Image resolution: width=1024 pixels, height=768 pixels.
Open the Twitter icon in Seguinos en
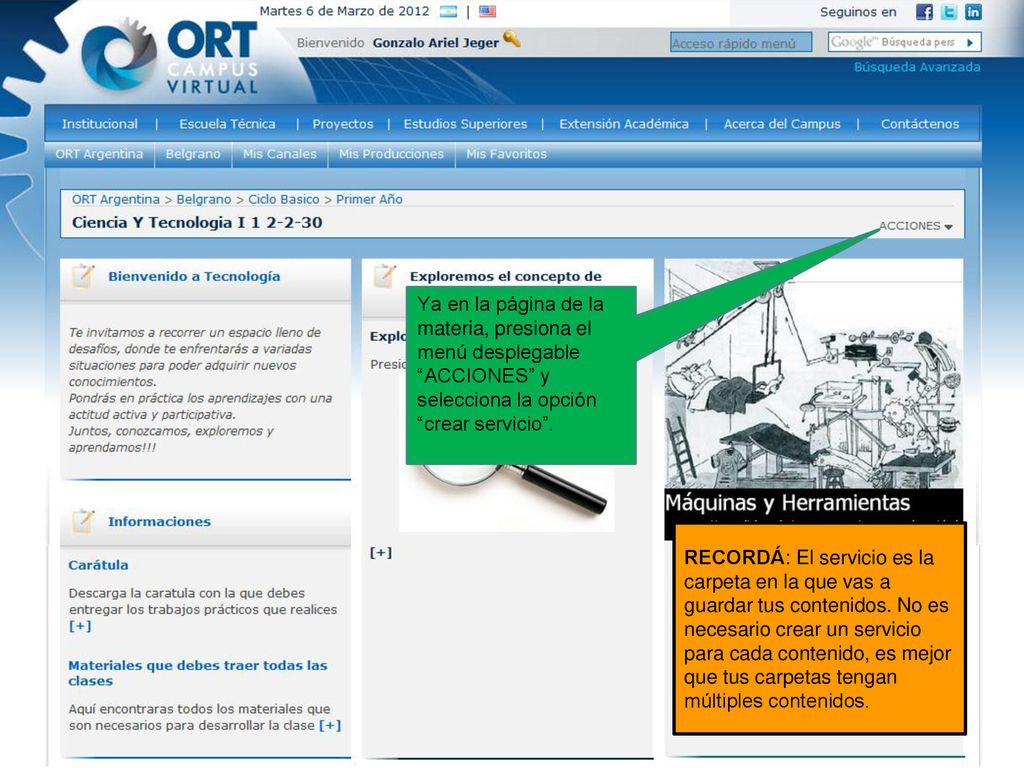tap(949, 12)
